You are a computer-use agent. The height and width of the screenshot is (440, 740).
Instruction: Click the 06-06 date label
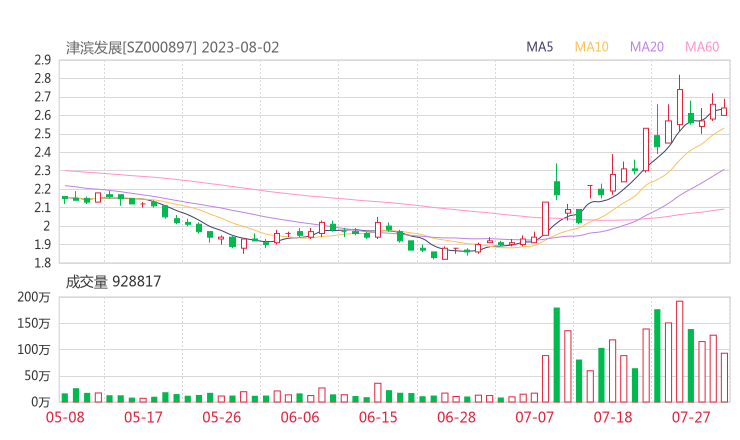pos(300,417)
